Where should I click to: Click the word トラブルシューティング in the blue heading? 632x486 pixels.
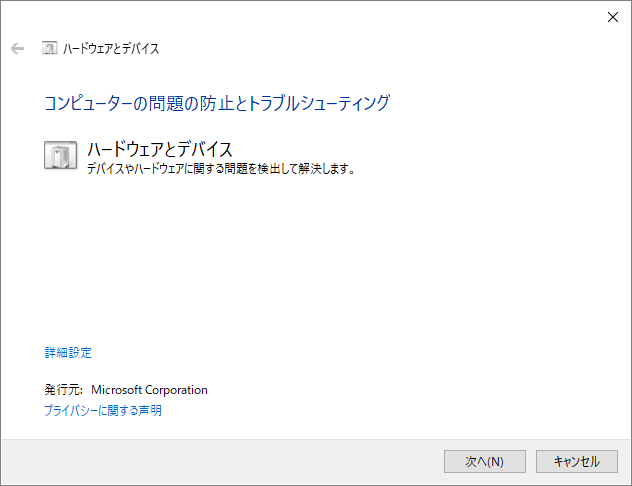pos(318,102)
